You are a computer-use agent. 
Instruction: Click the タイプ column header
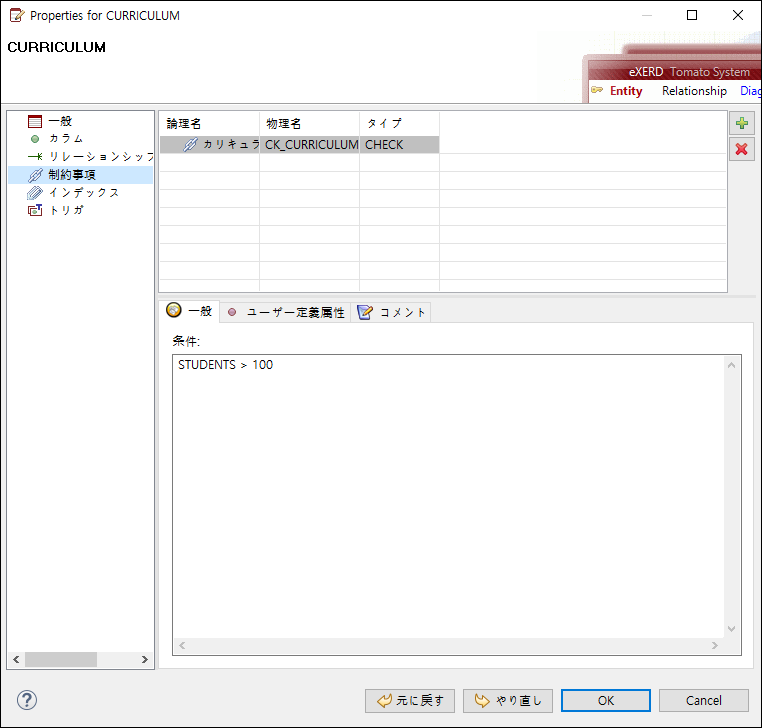[399, 123]
